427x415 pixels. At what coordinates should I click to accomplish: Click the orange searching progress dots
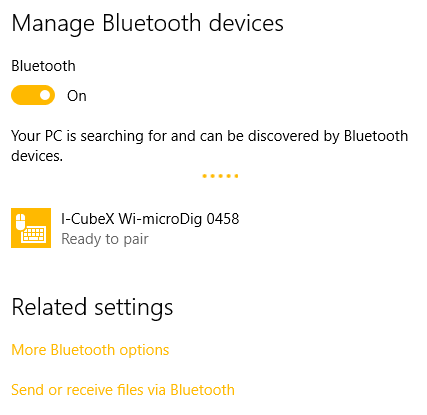(x=220, y=176)
